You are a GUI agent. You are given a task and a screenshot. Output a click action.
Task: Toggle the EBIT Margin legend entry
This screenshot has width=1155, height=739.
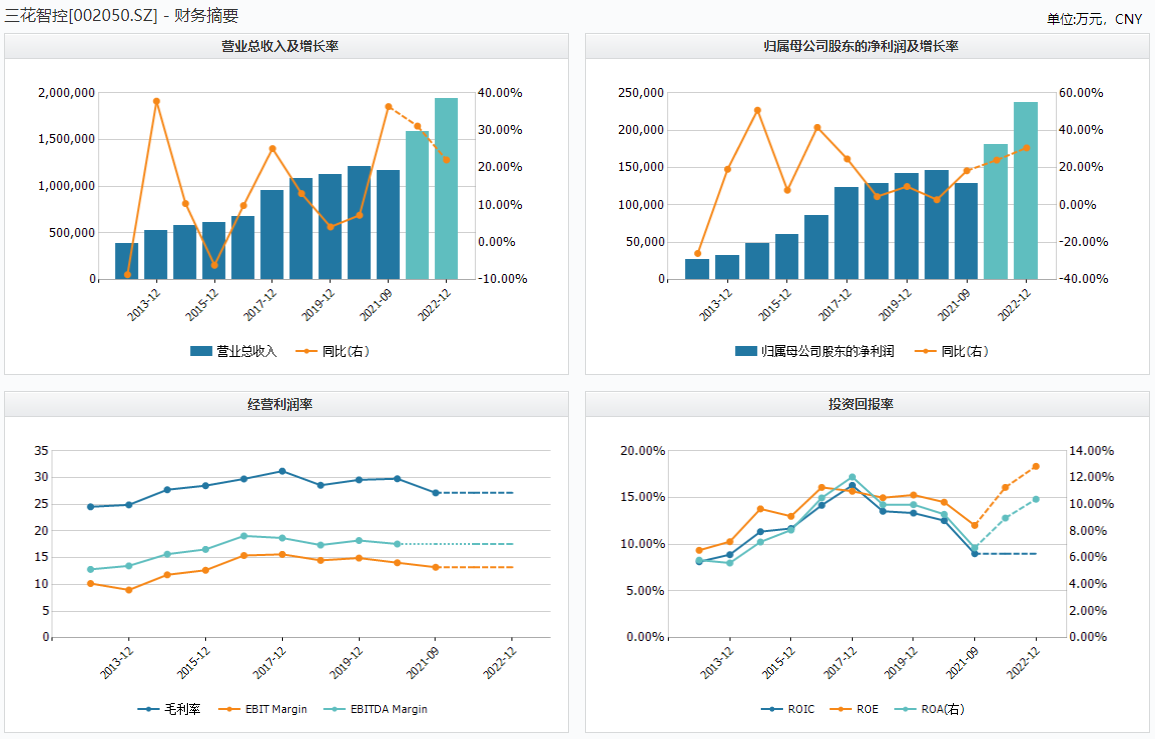(x=263, y=710)
